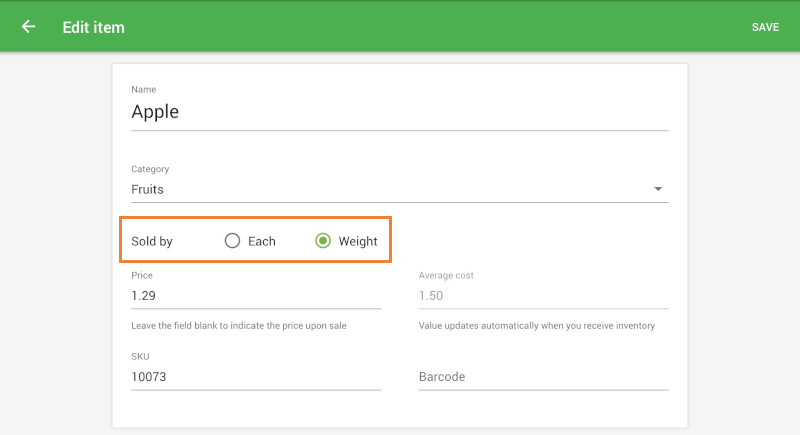Screen dimensions: 800x435
Task: Open the Category dropdown showing Fruits
Action: coord(390,189)
